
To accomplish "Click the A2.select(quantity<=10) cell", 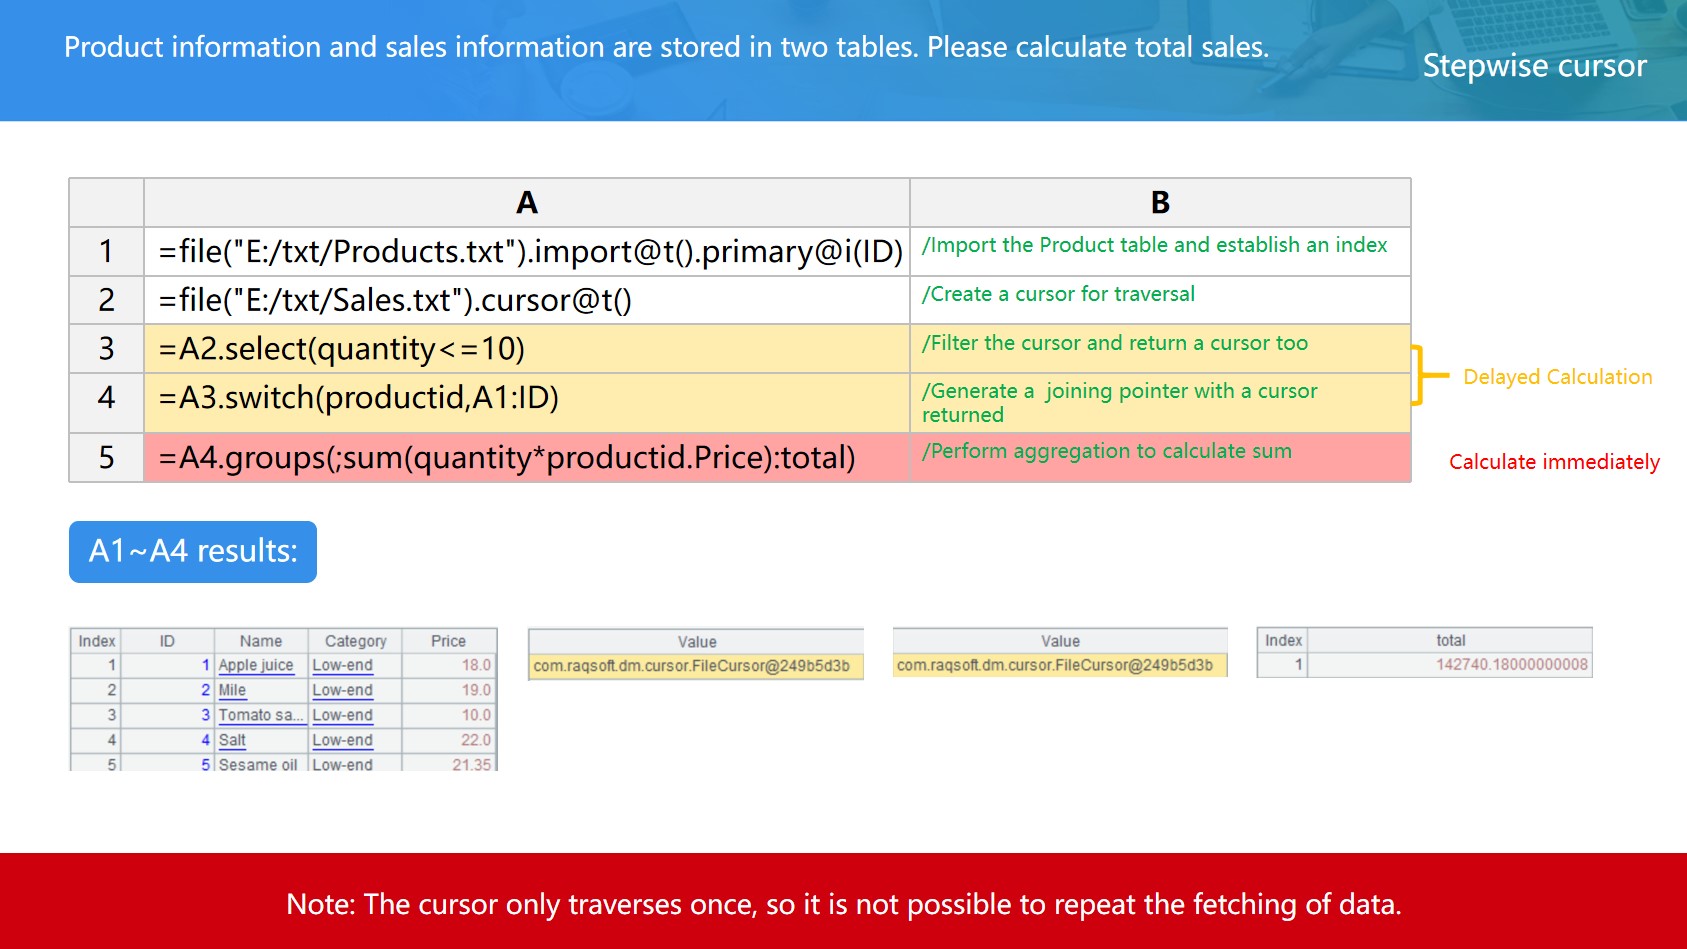I will pos(527,349).
